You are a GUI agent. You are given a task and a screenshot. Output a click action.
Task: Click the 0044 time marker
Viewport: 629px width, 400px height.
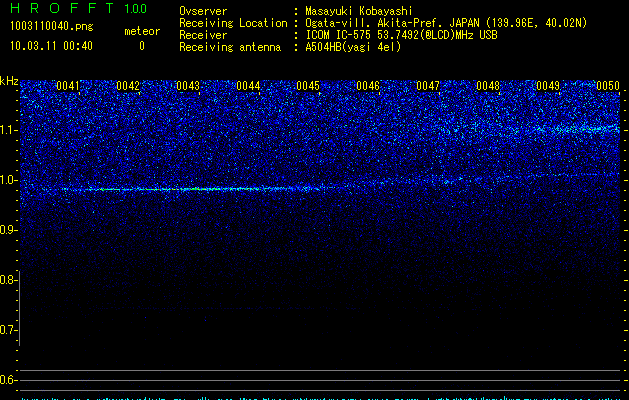248,86
